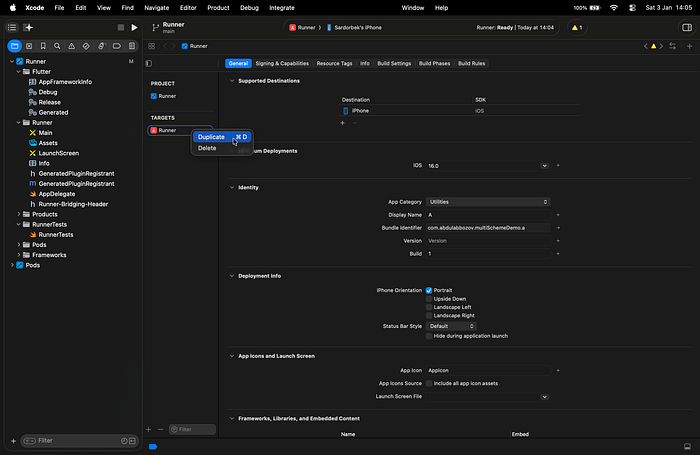Enable Upside Down orientation
The height and width of the screenshot is (455, 700).
click(429, 299)
